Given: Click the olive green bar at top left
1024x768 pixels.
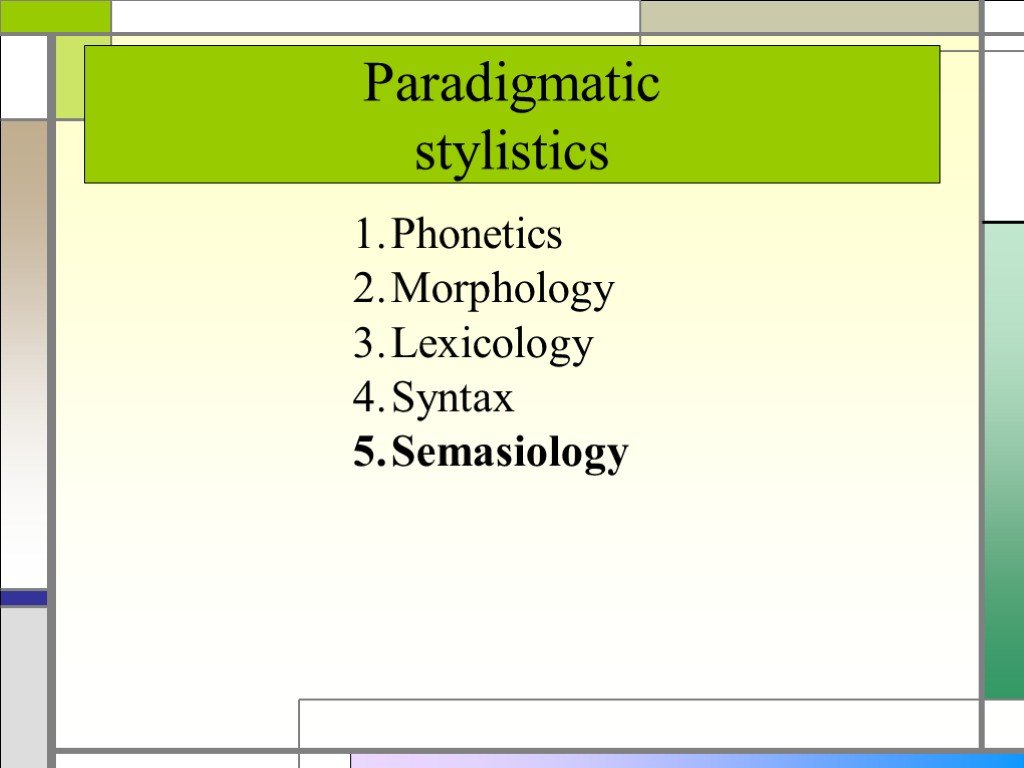Looking at the screenshot, I should pyautogui.click(x=55, y=15).
